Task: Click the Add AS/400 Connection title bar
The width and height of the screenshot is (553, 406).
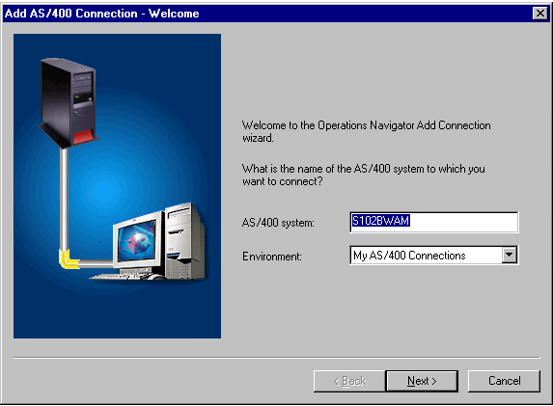Action: click(x=268, y=13)
